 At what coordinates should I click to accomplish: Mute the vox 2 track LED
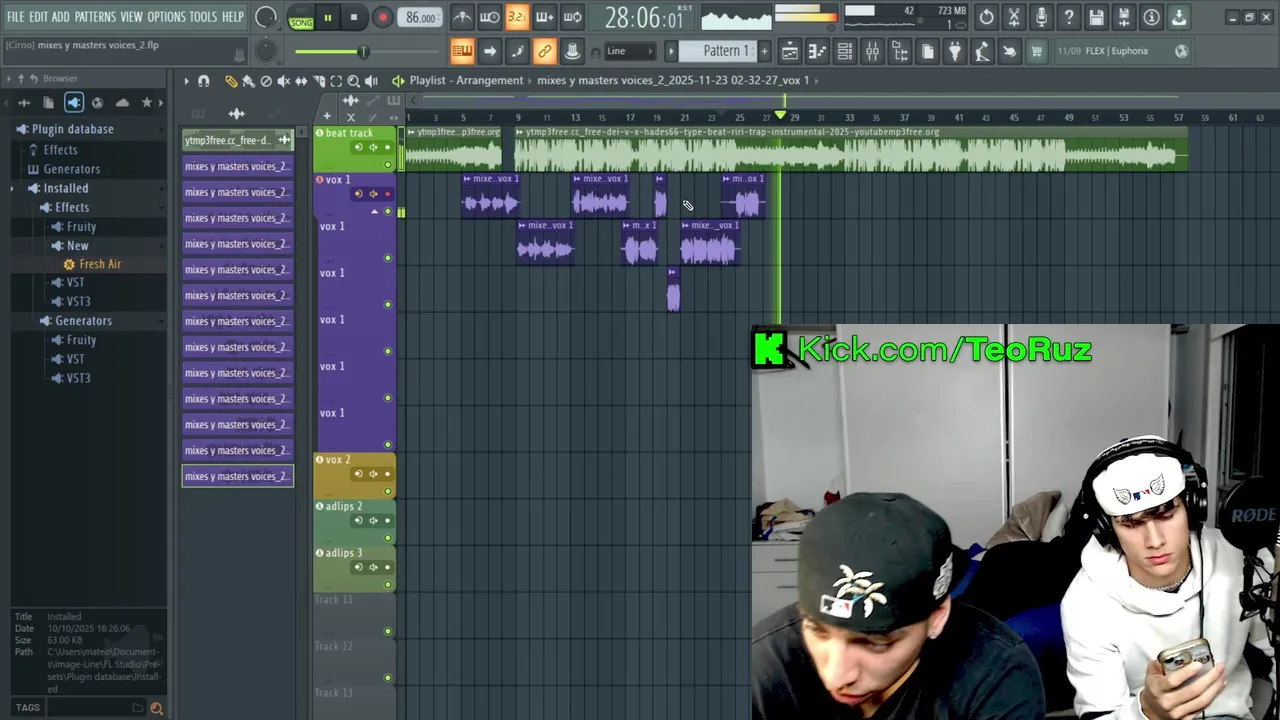coord(388,491)
